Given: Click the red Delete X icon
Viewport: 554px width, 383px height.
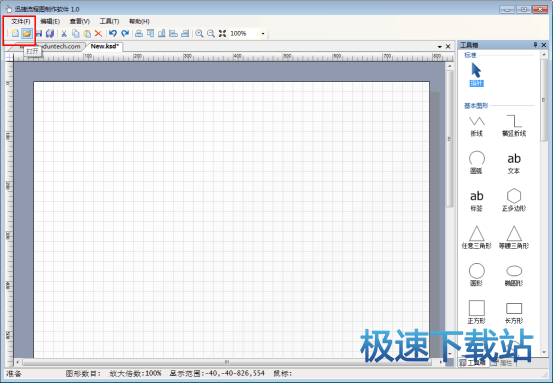Looking at the screenshot, I should click(x=98, y=34).
